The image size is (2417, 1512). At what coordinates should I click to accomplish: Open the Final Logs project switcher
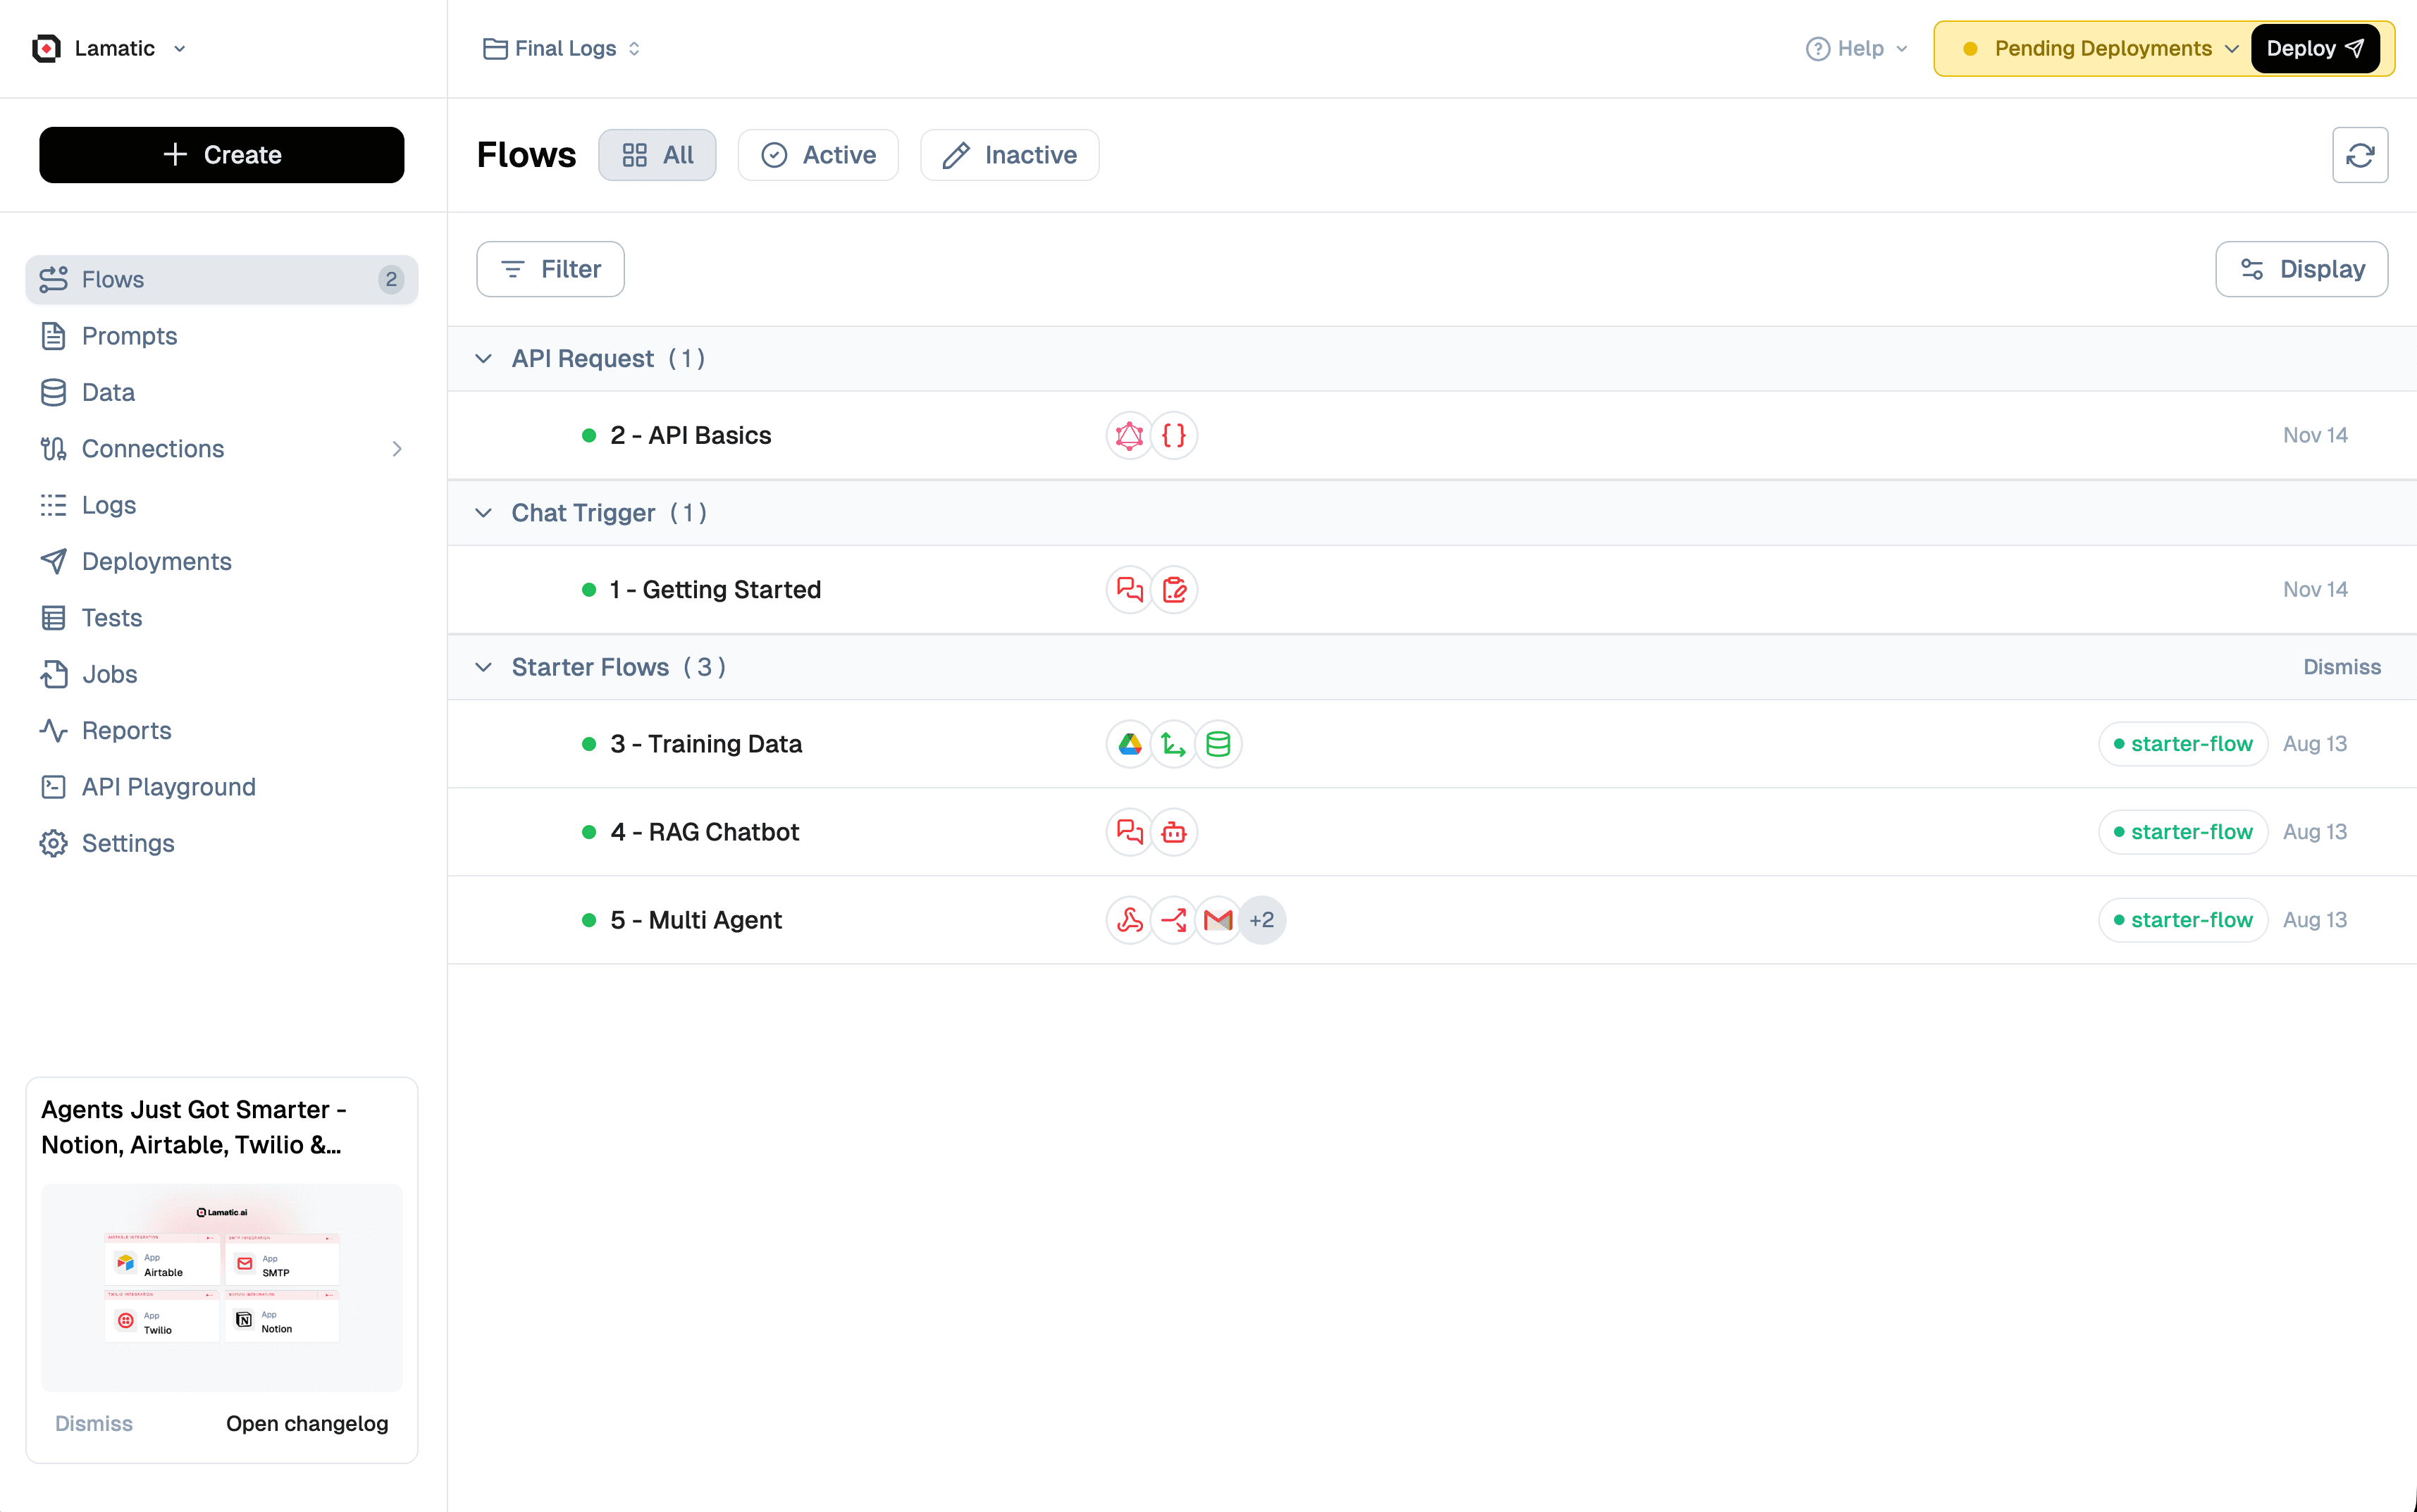563,48
